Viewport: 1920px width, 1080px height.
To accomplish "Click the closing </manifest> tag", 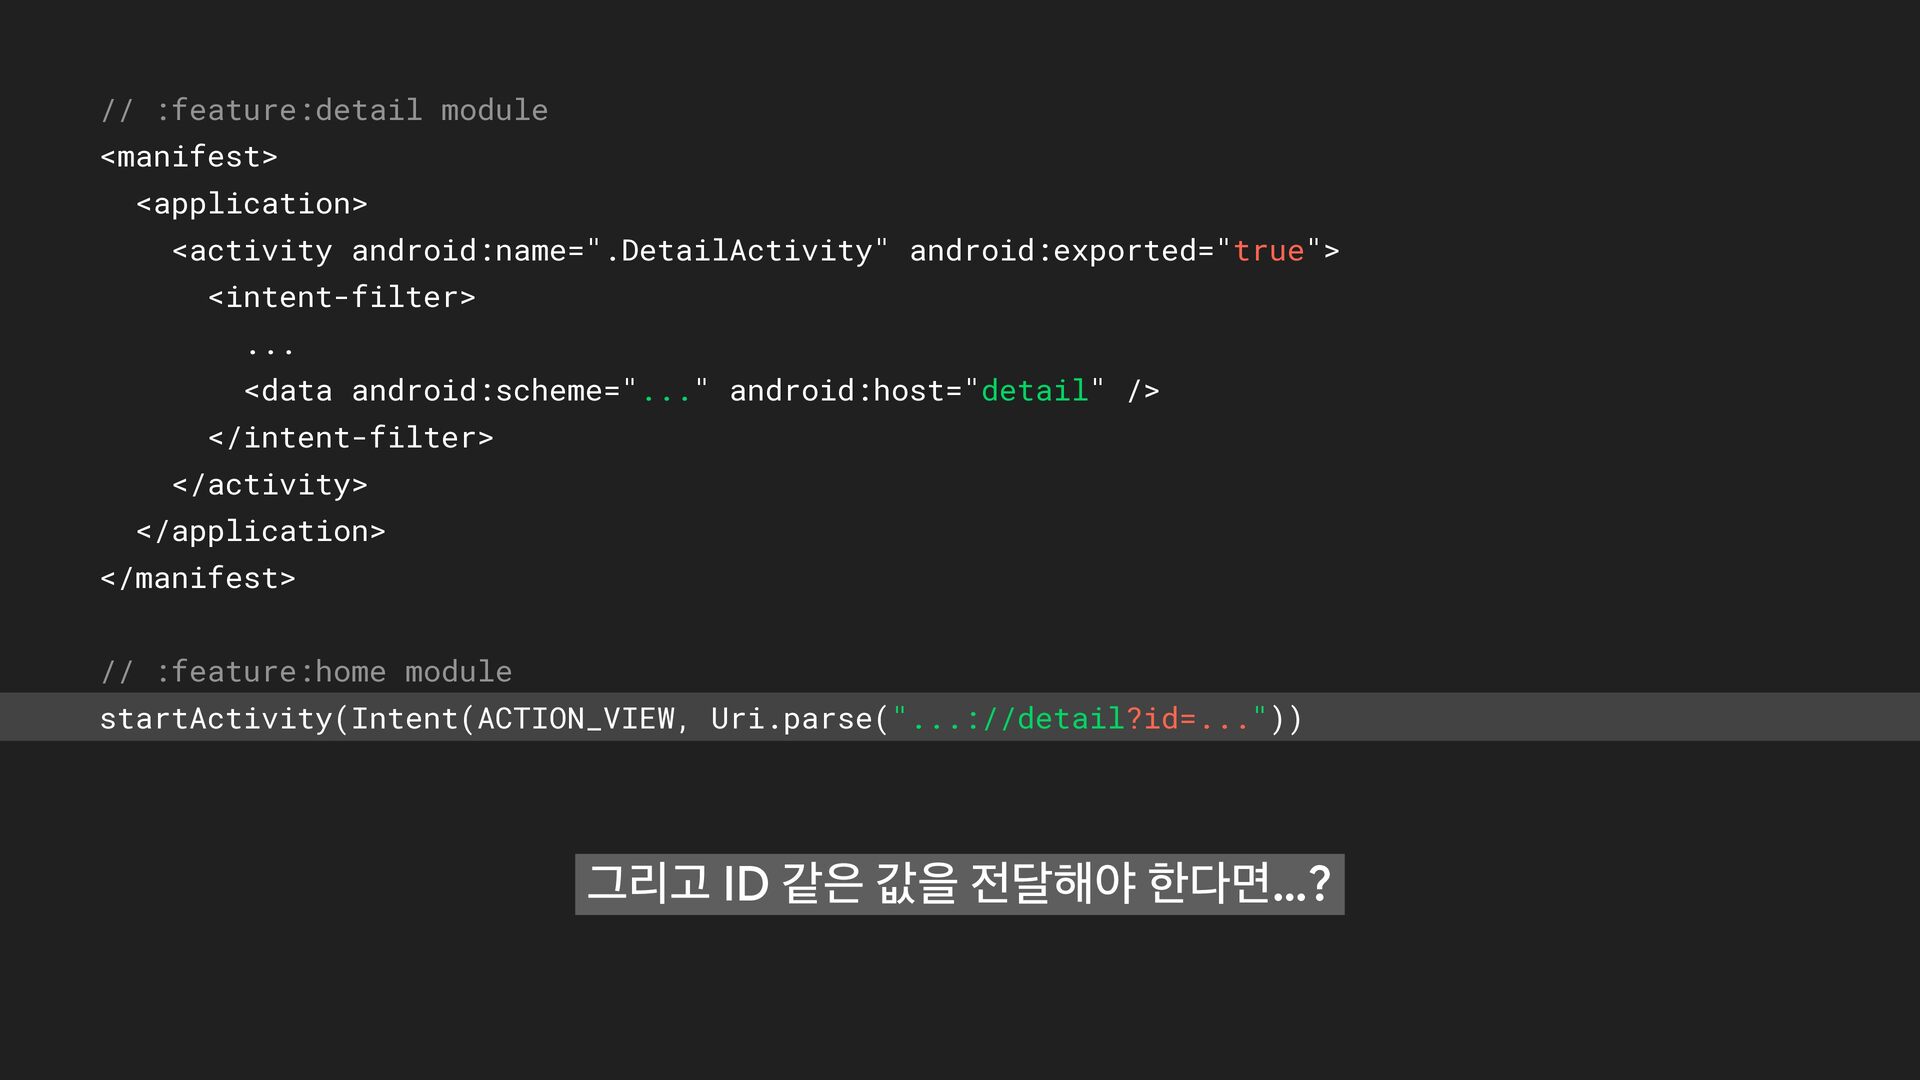I will tap(197, 579).
